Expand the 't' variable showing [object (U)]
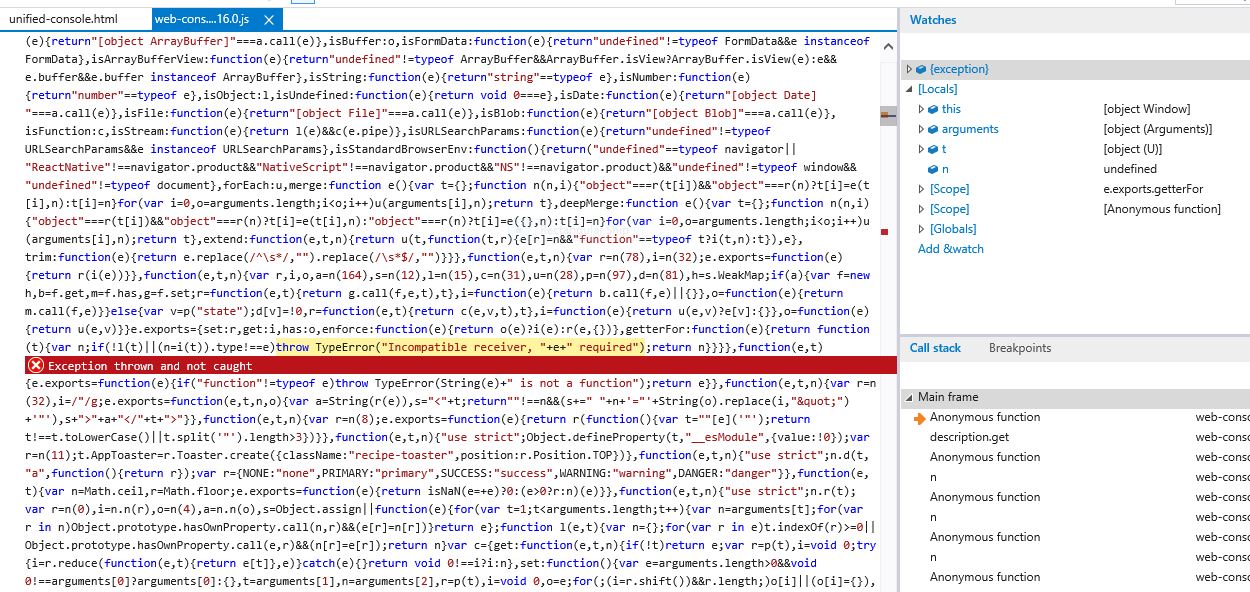Image resolution: width=1250 pixels, height=592 pixels. point(920,149)
